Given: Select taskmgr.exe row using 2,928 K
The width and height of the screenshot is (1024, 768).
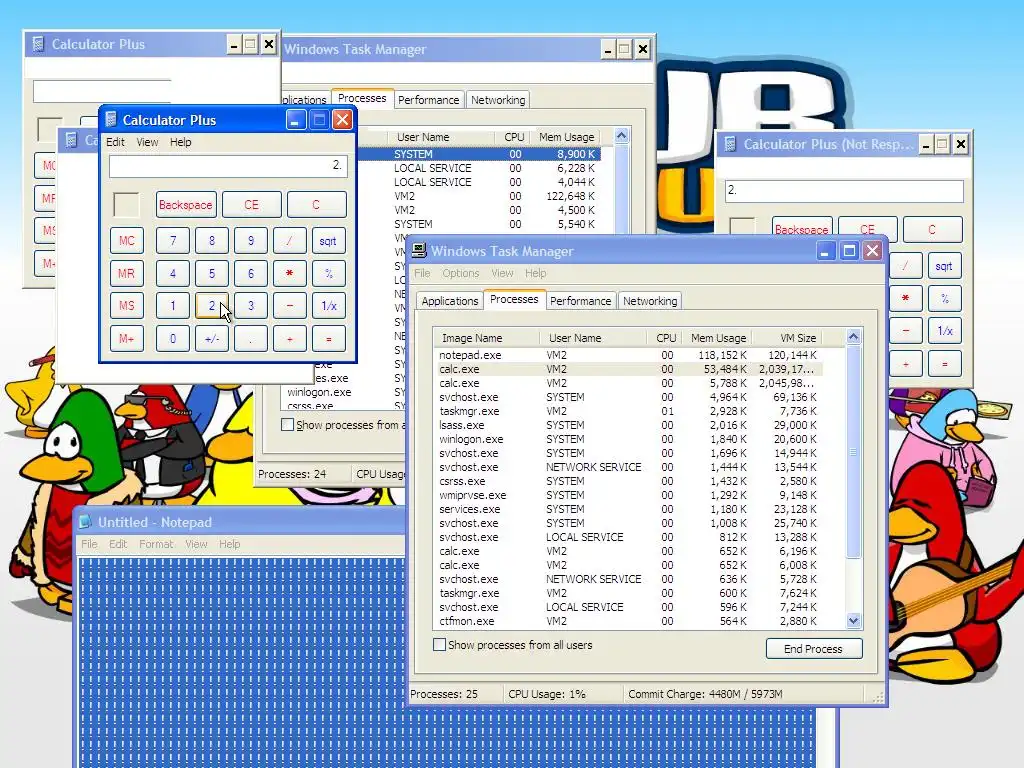Looking at the screenshot, I should point(628,411).
